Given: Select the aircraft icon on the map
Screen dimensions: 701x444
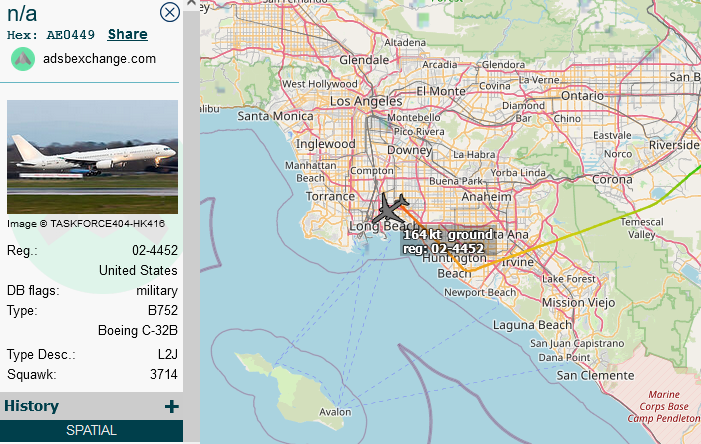Looking at the screenshot, I should click(x=389, y=208).
